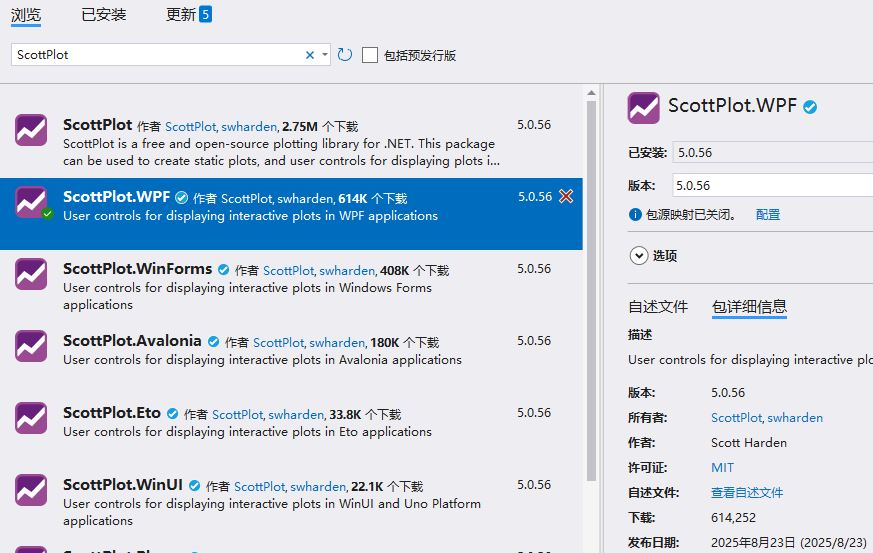Viewport: 873px width, 553px height.
Task: Click the package source mapping info icon
Action: click(x=635, y=214)
